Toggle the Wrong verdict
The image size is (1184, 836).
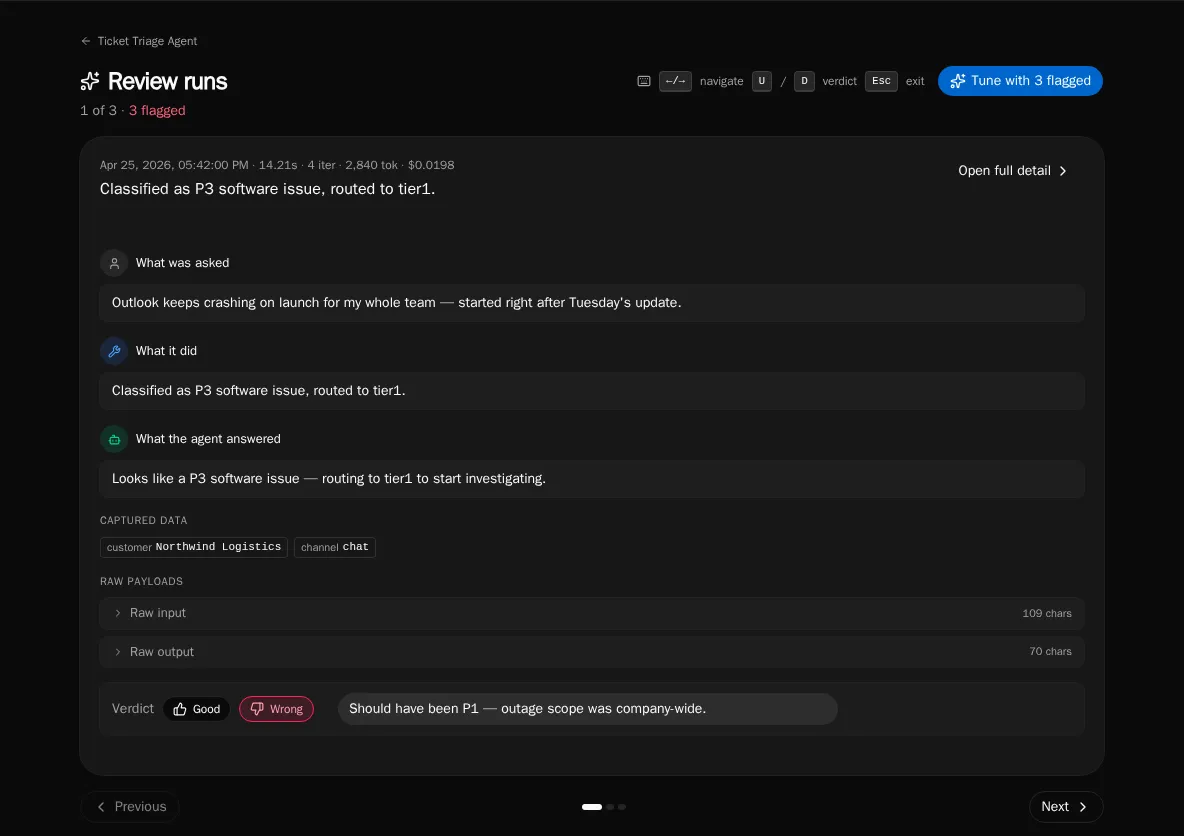tap(276, 708)
